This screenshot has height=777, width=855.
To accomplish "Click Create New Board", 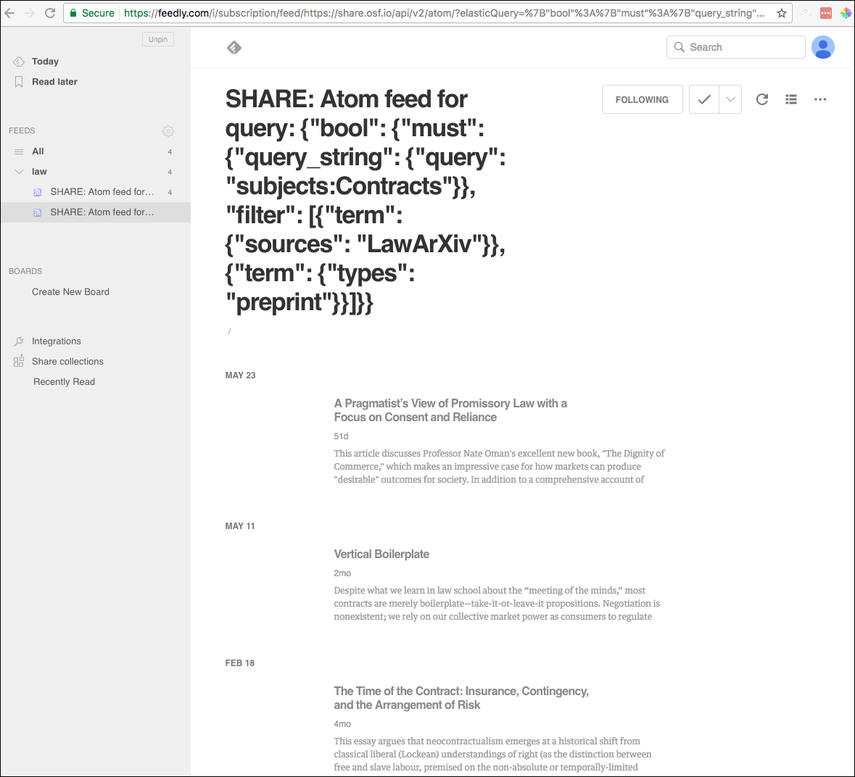I will (x=70, y=292).
